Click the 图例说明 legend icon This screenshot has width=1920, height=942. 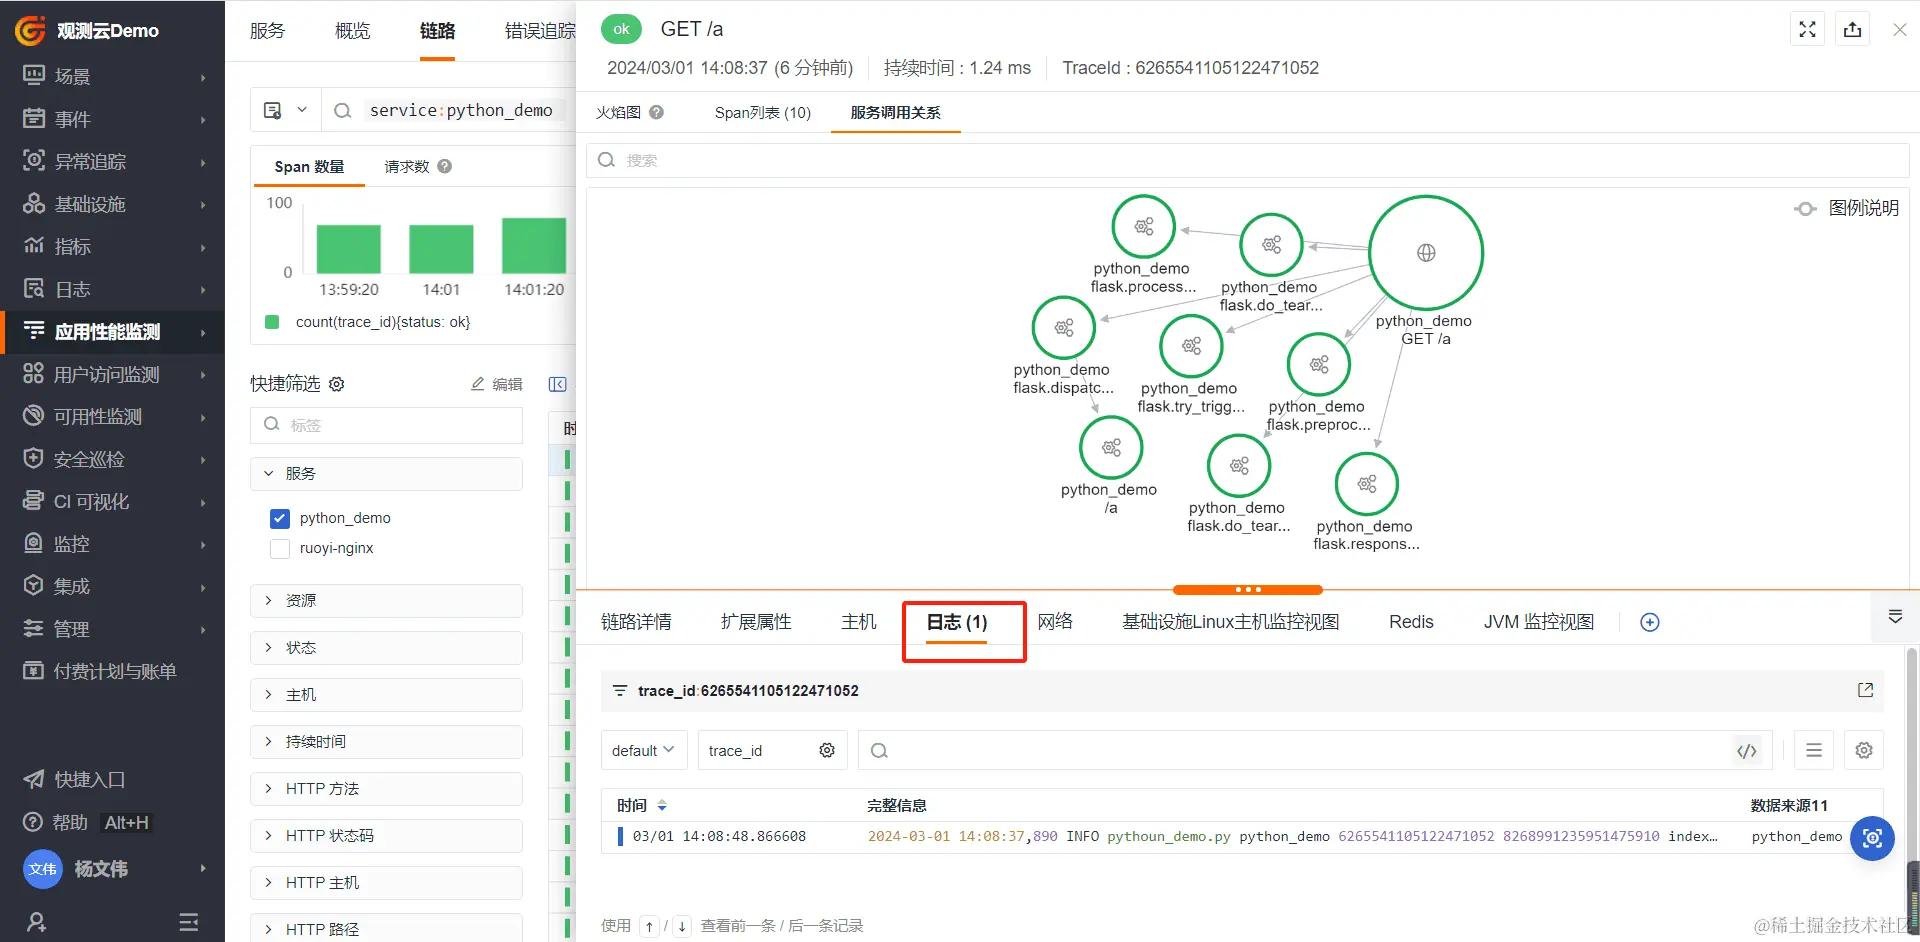[x=1805, y=208]
